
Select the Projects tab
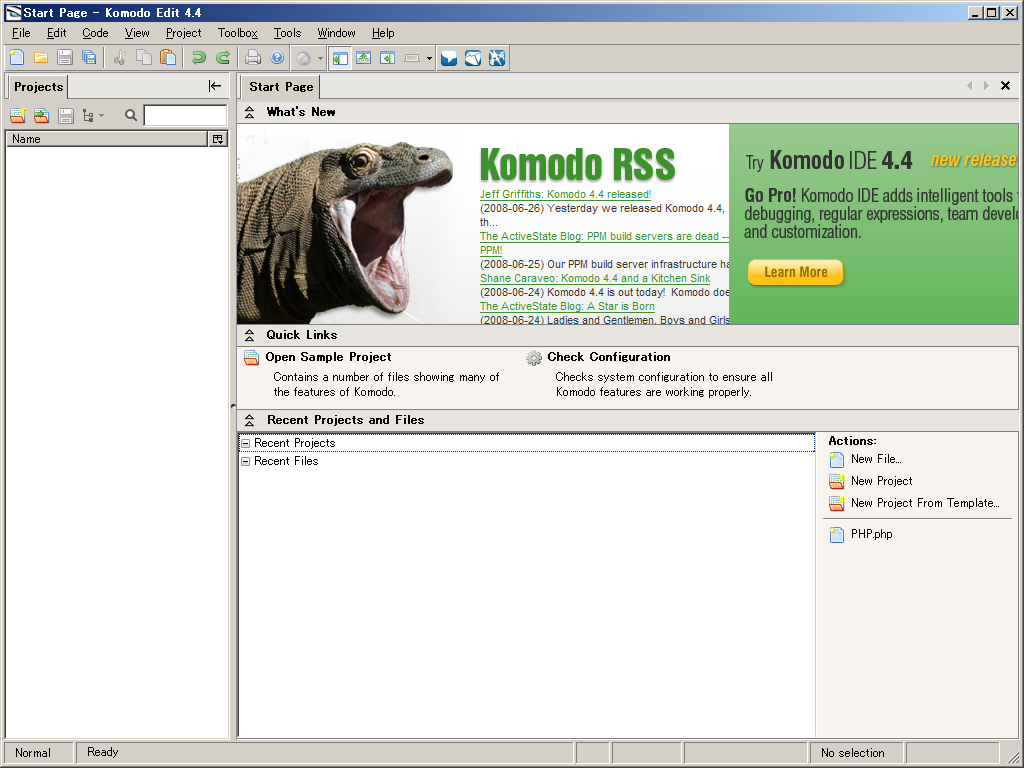point(39,87)
